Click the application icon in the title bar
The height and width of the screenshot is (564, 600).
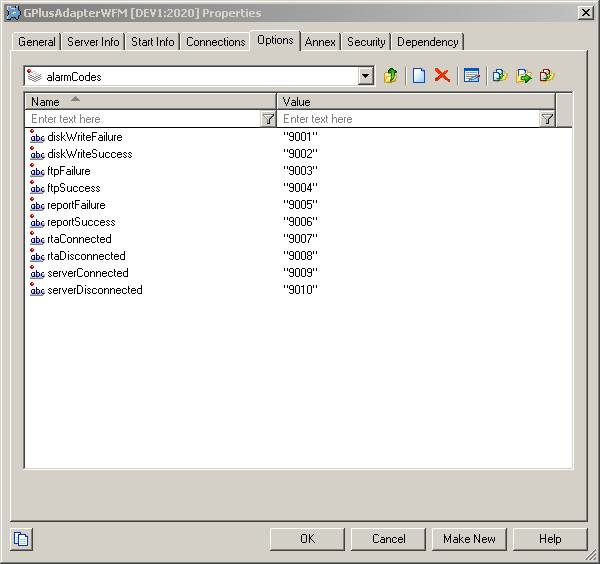click(x=13, y=13)
